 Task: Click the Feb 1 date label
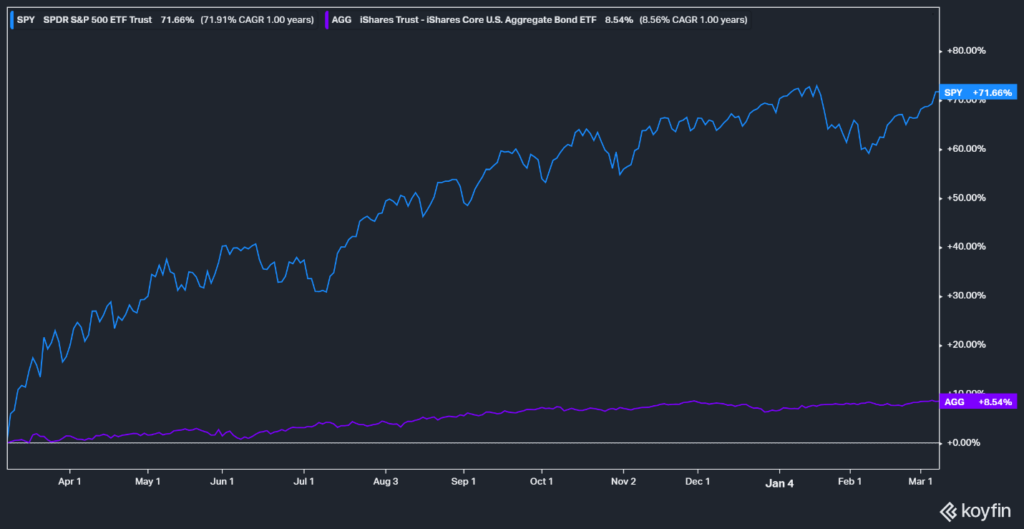(850, 481)
